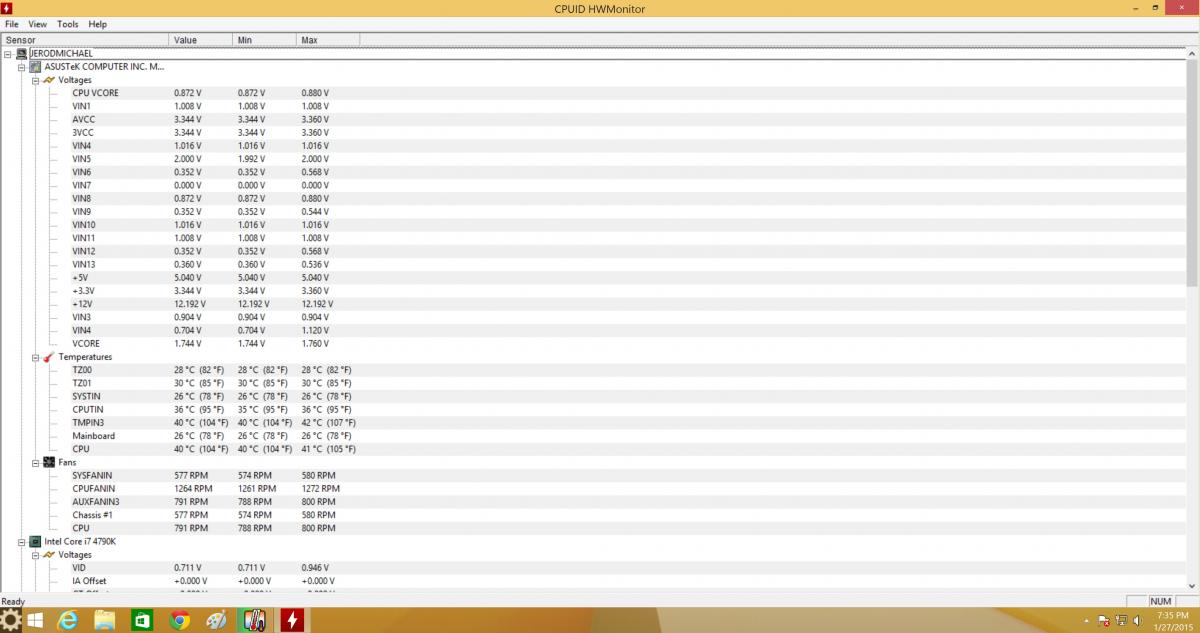Screen dimensions: 1200x633
Task: Open the File menu
Action: tap(12, 24)
